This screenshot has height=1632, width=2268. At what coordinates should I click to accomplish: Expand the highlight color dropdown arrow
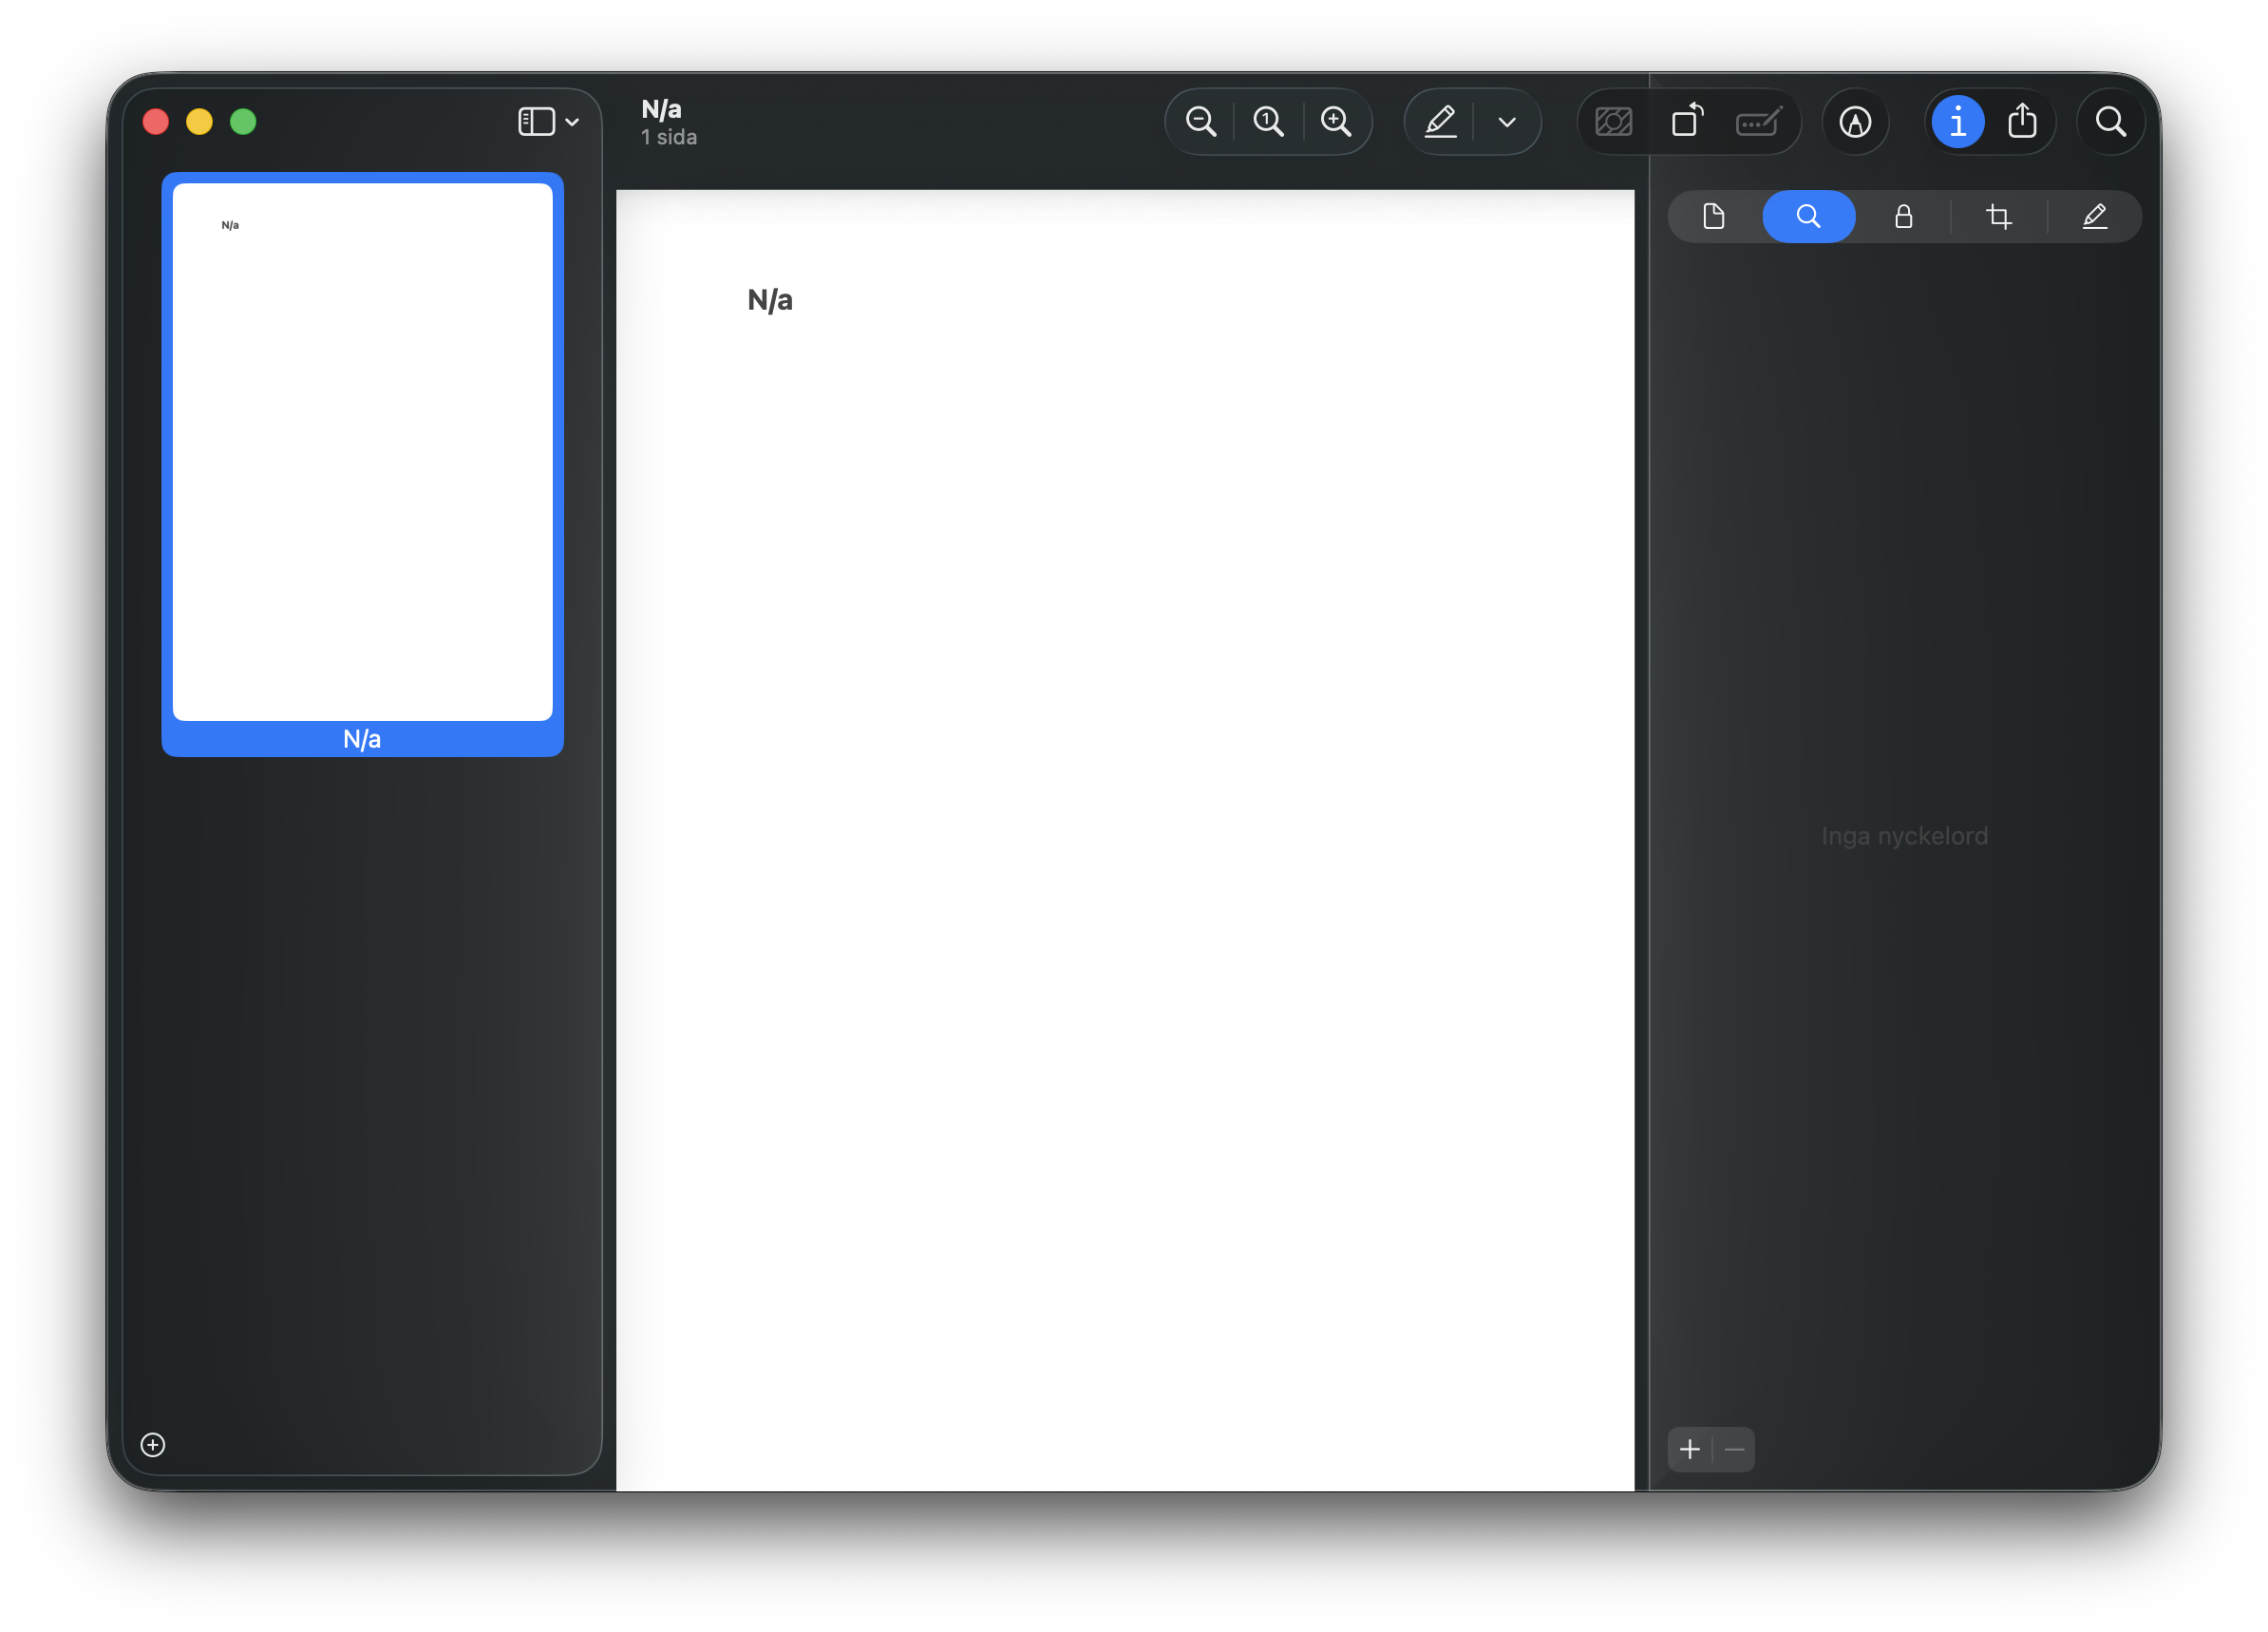click(x=1507, y=122)
